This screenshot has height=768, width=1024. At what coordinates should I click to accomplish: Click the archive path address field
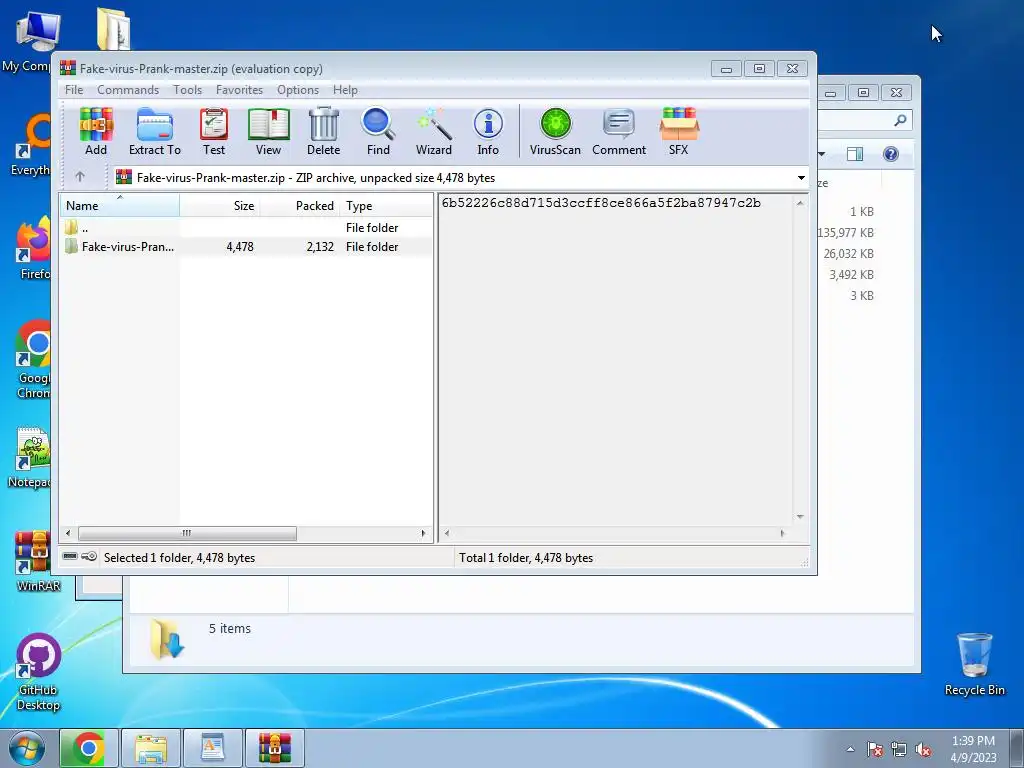(x=461, y=178)
